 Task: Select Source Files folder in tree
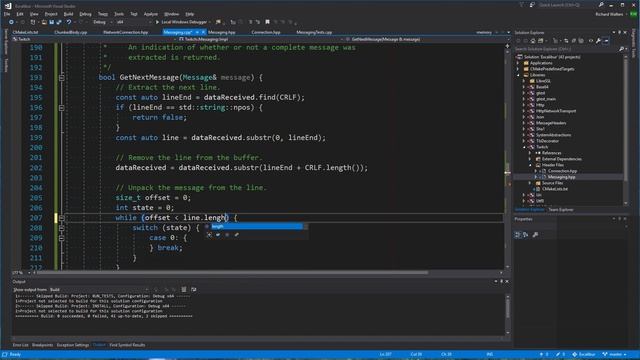552,183
